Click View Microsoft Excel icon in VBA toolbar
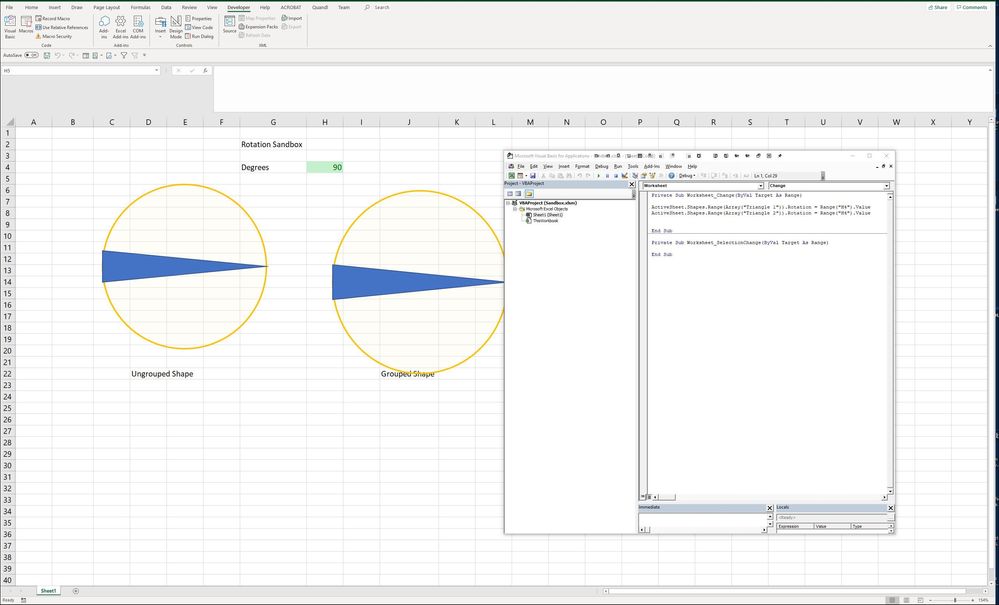This screenshot has height=605, width=999. (511, 176)
